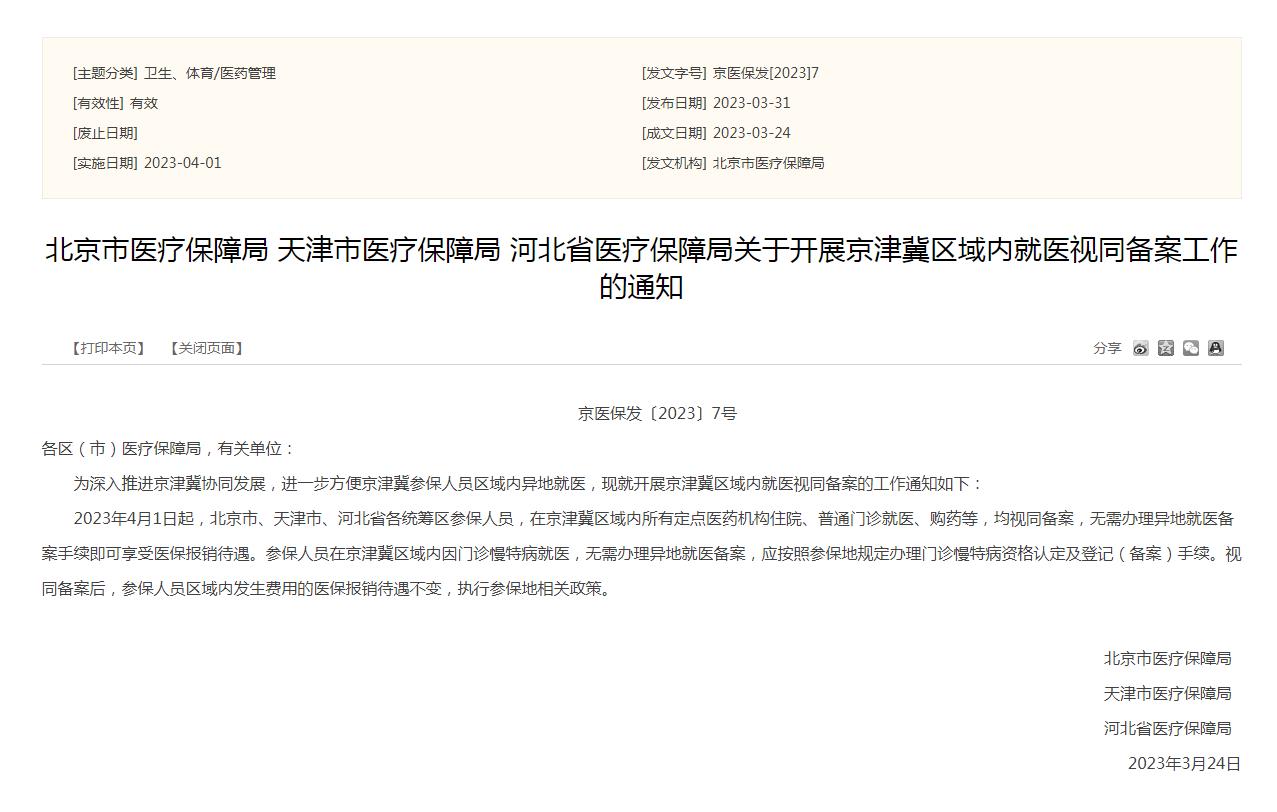Click the salutation line 各区（市）医疗保障局
Image resolution: width=1277 pixels, height=812 pixels.
click(x=168, y=449)
